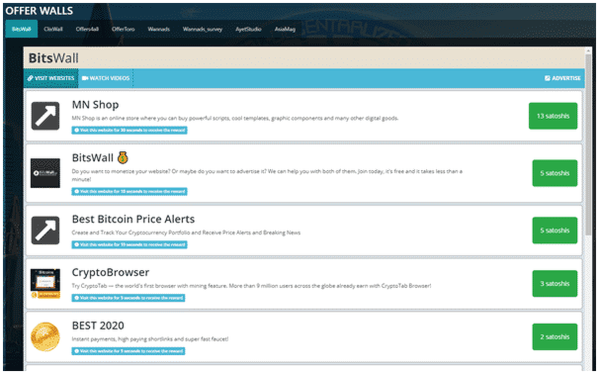
Task: Click the BitsWall header logo
Action: tap(53, 58)
